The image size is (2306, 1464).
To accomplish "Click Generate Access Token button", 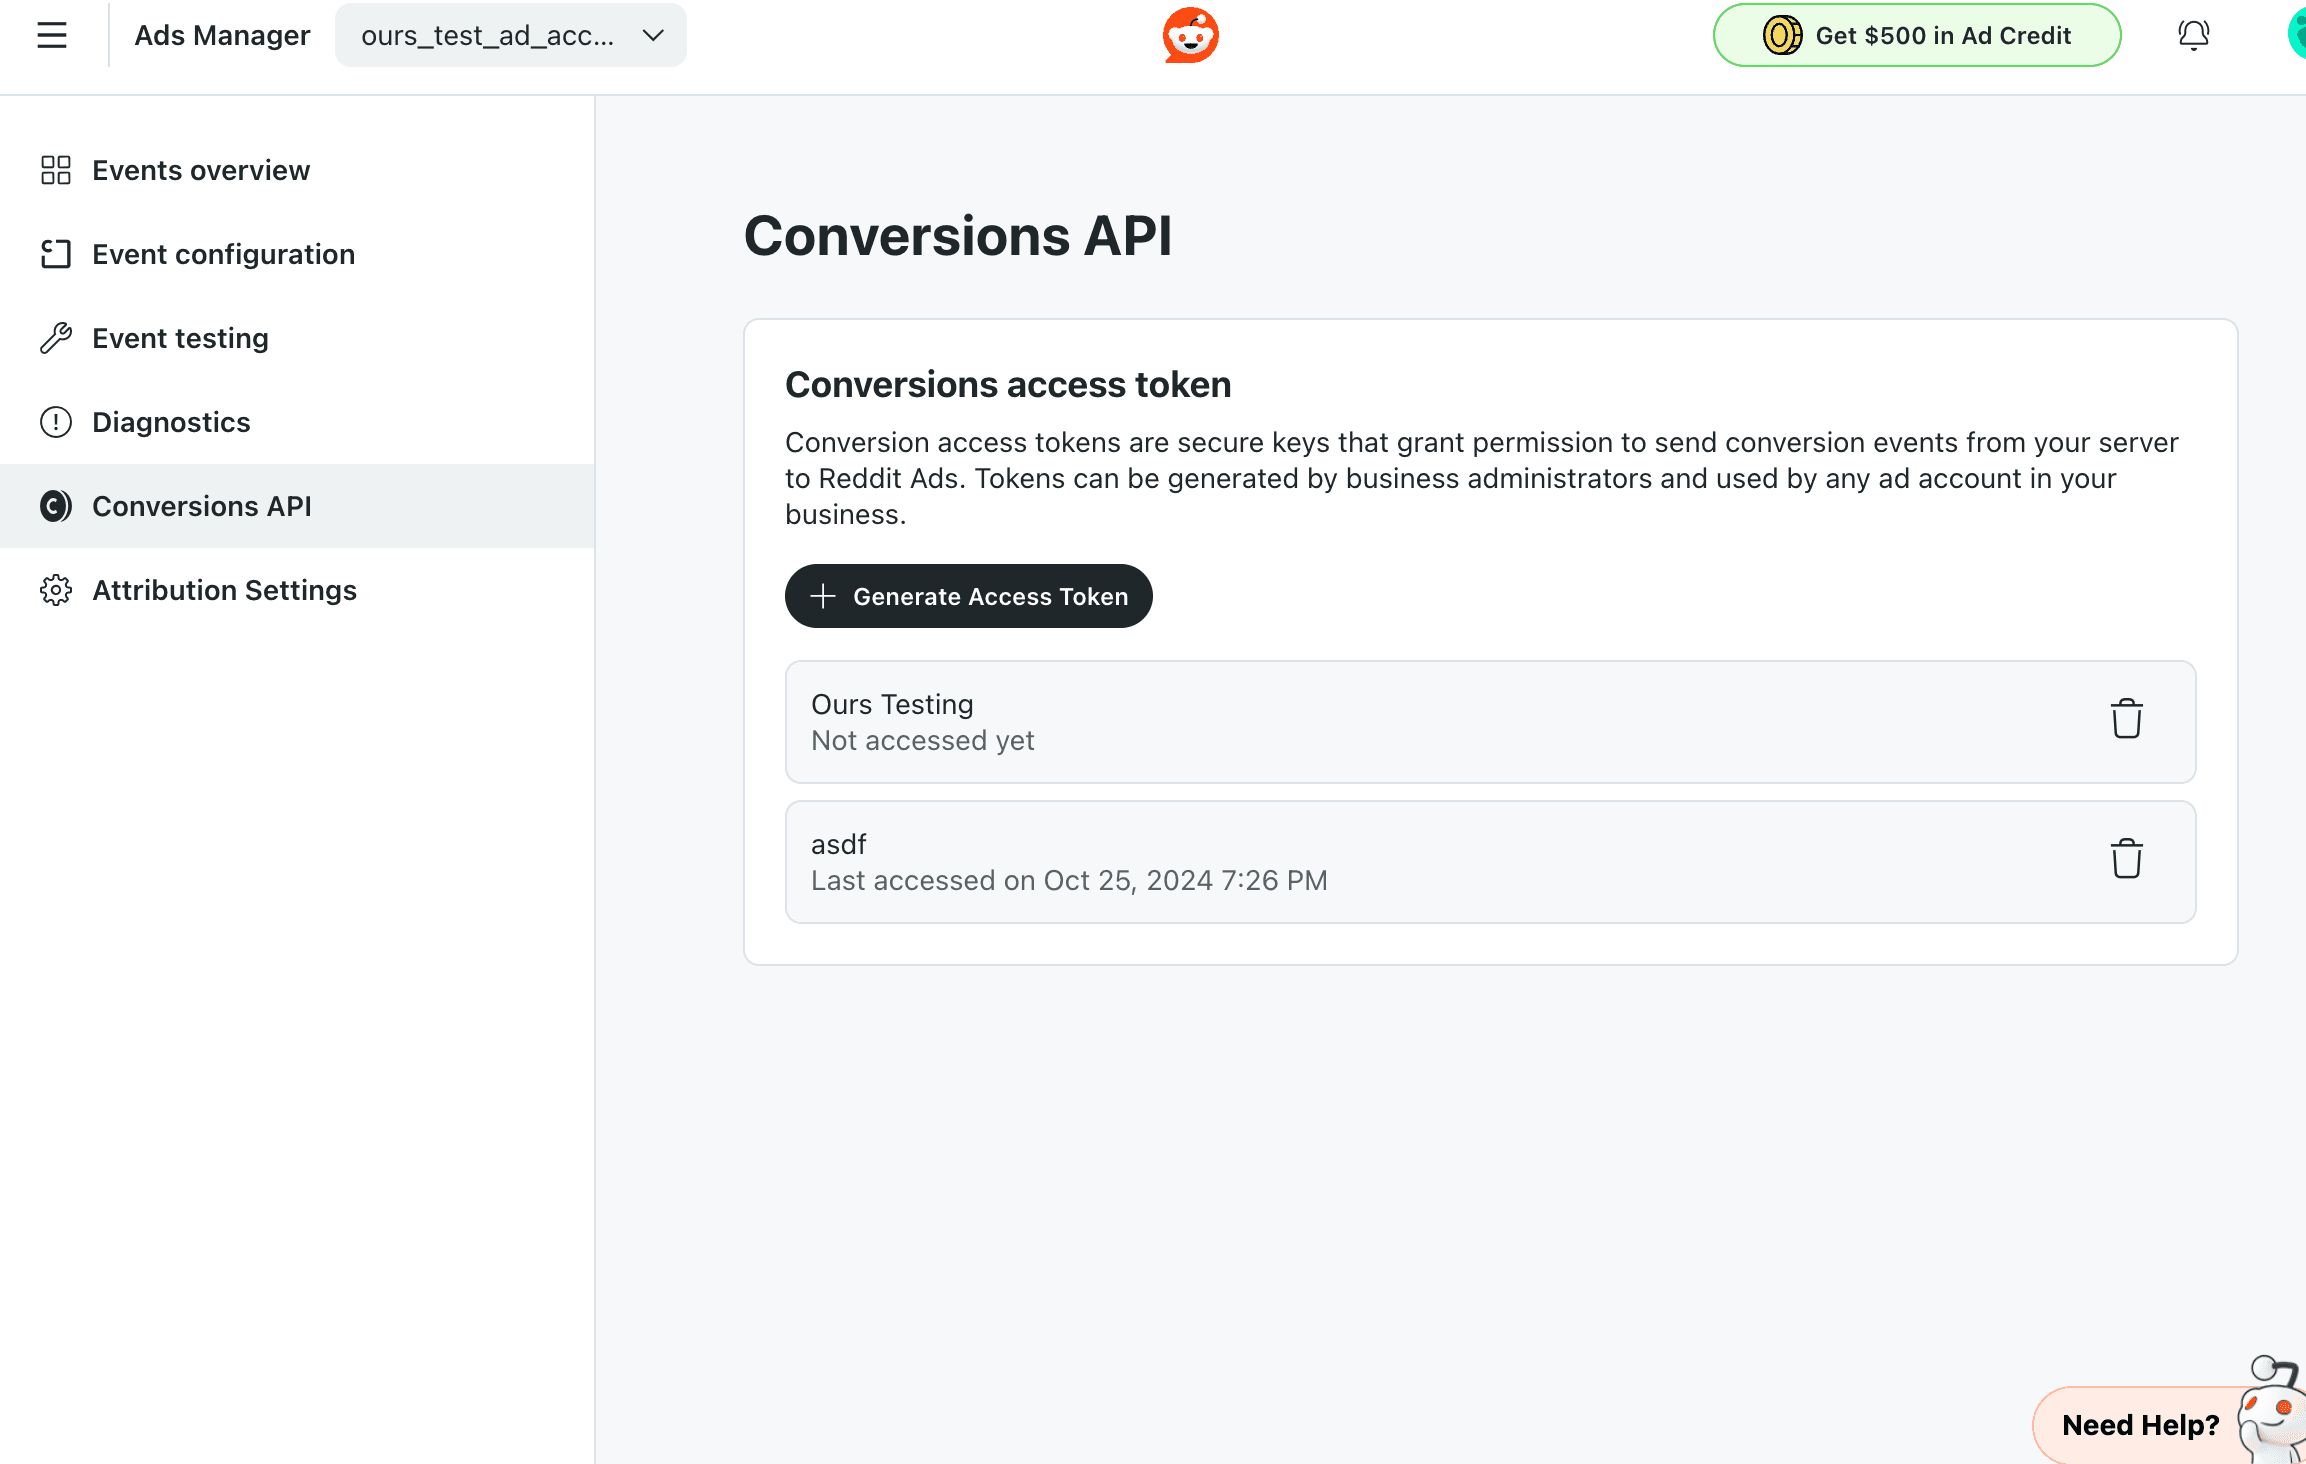I will [968, 596].
